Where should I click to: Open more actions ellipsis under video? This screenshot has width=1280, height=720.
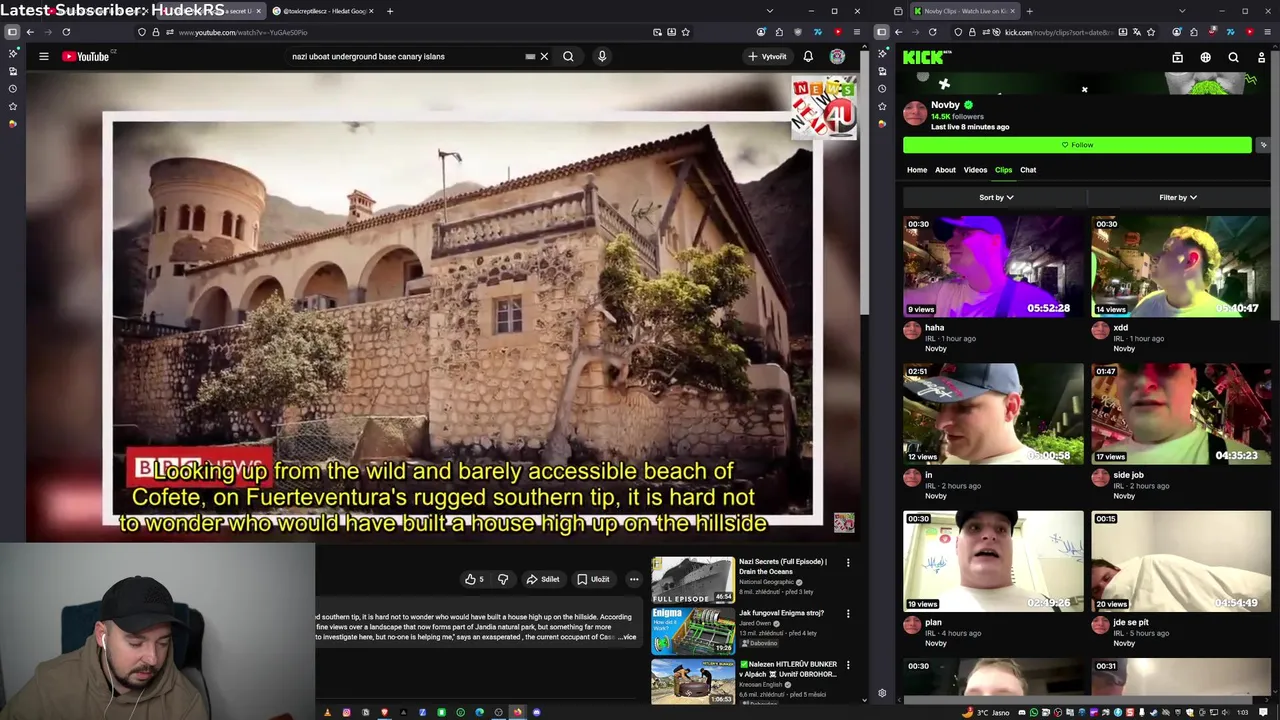pos(634,579)
